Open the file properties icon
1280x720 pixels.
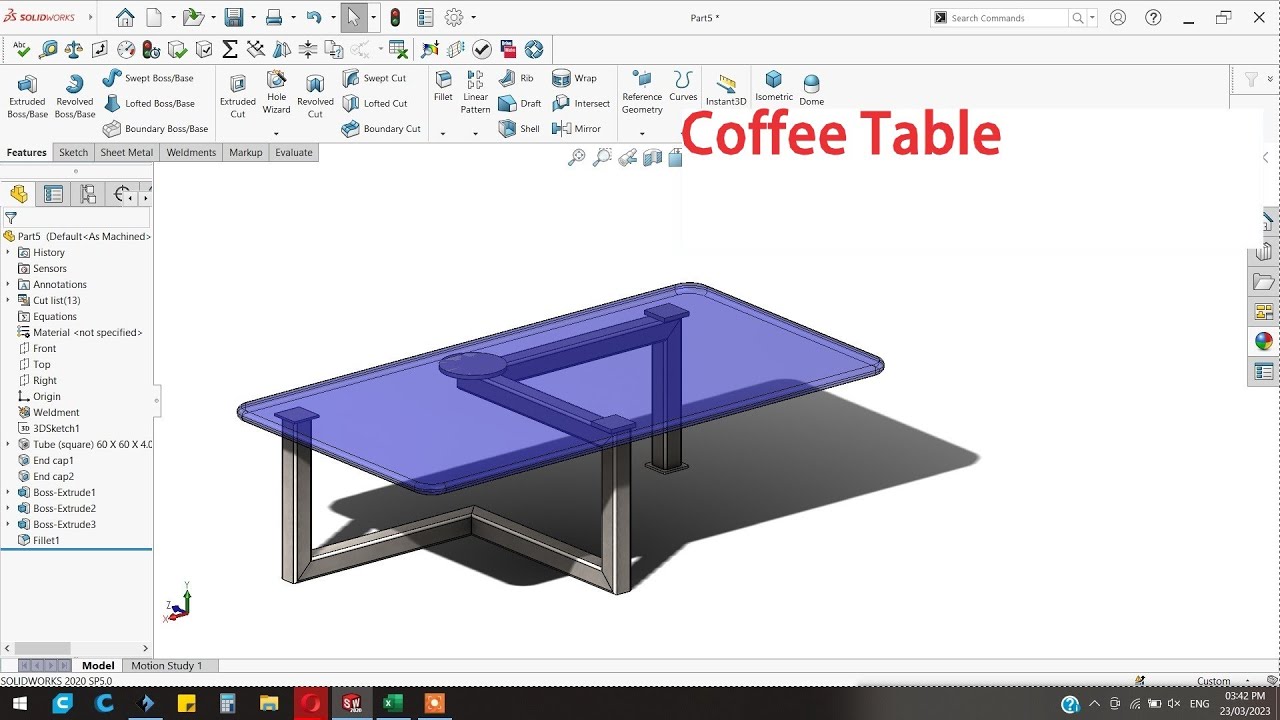pos(425,18)
